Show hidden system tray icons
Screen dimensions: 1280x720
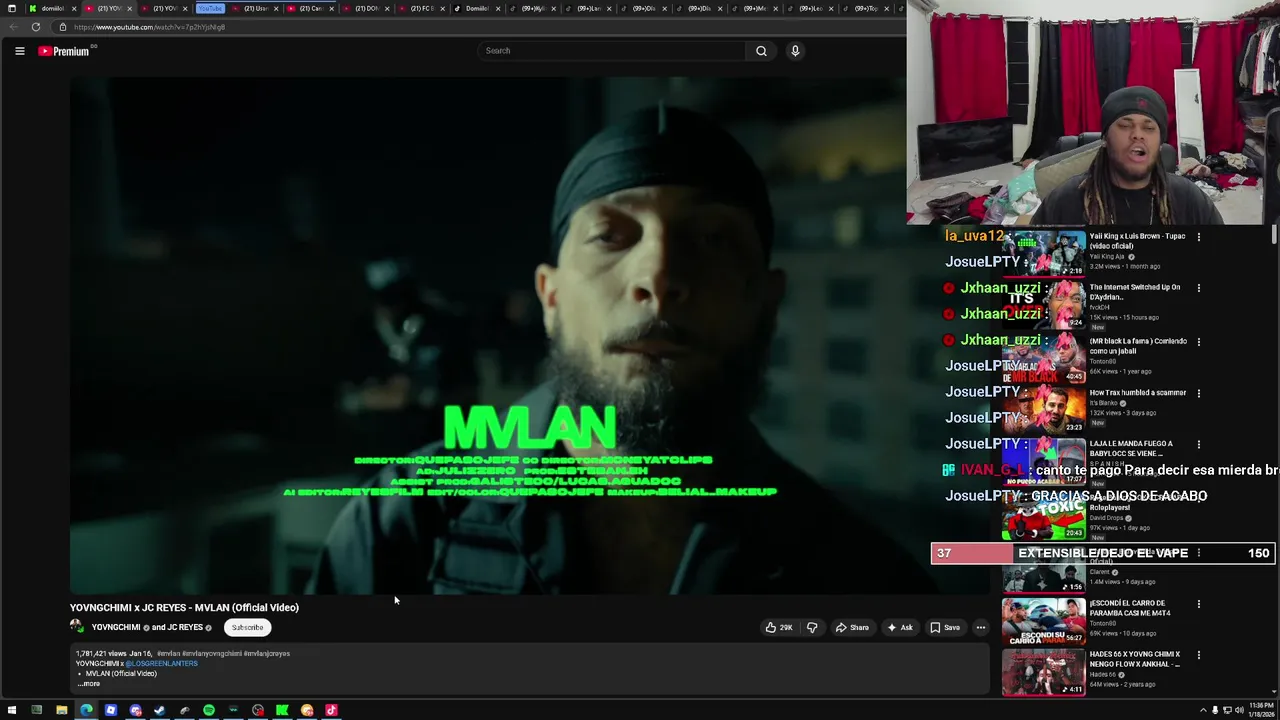click(x=1203, y=711)
